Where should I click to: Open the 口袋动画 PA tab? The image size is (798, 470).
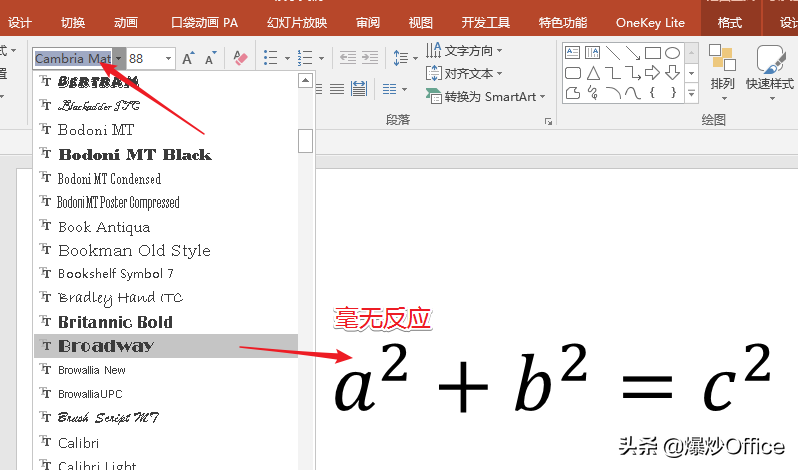[204, 23]
